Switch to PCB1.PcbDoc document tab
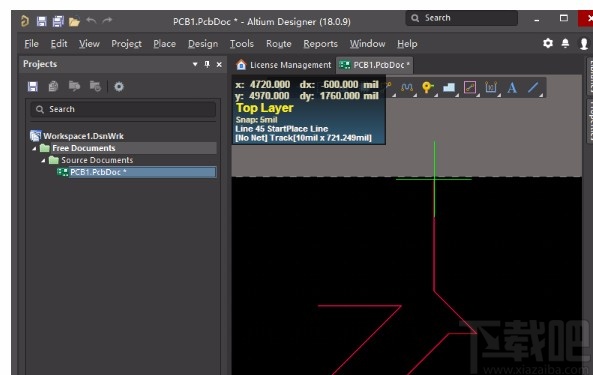Image resolution: width=593 pixels, height=375 pixels. click(x=374, y=65)
